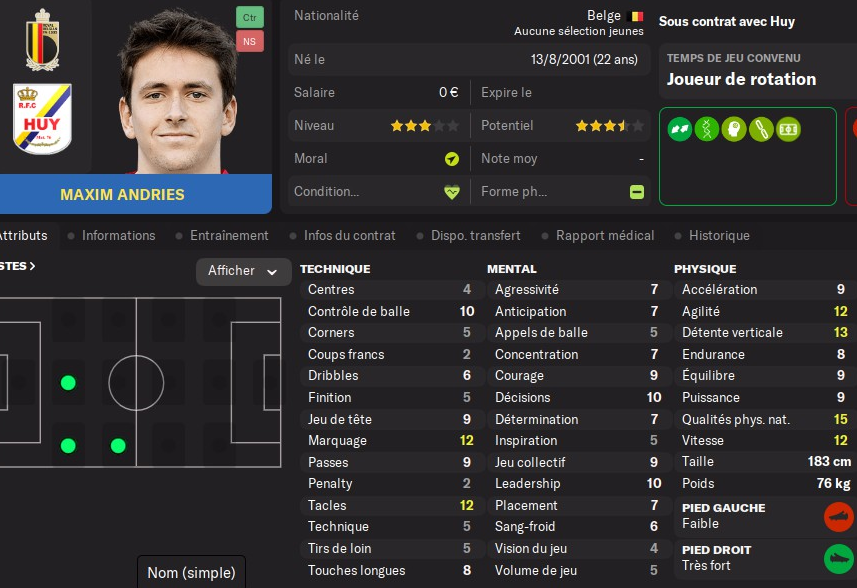This screenshot has height=588, width=857.
Task: Click the red NS status badge
Action: click(x=250, y=41)
